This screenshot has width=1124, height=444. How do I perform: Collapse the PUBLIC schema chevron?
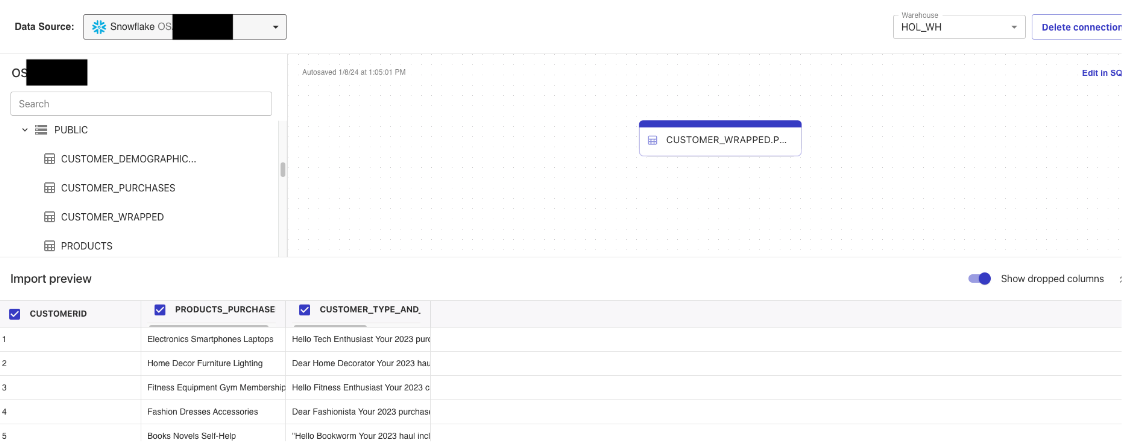pyautogui.click(x=25, y=130)
